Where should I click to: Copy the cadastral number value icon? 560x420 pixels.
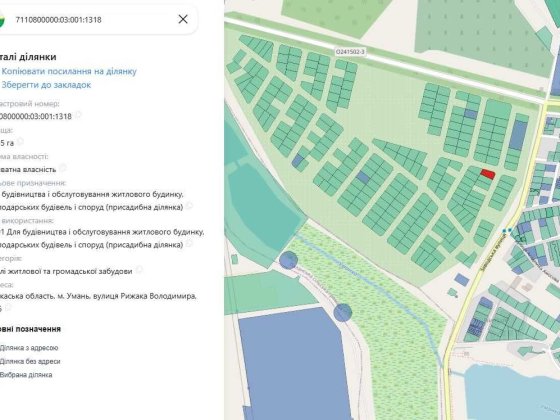click(78, 115)
